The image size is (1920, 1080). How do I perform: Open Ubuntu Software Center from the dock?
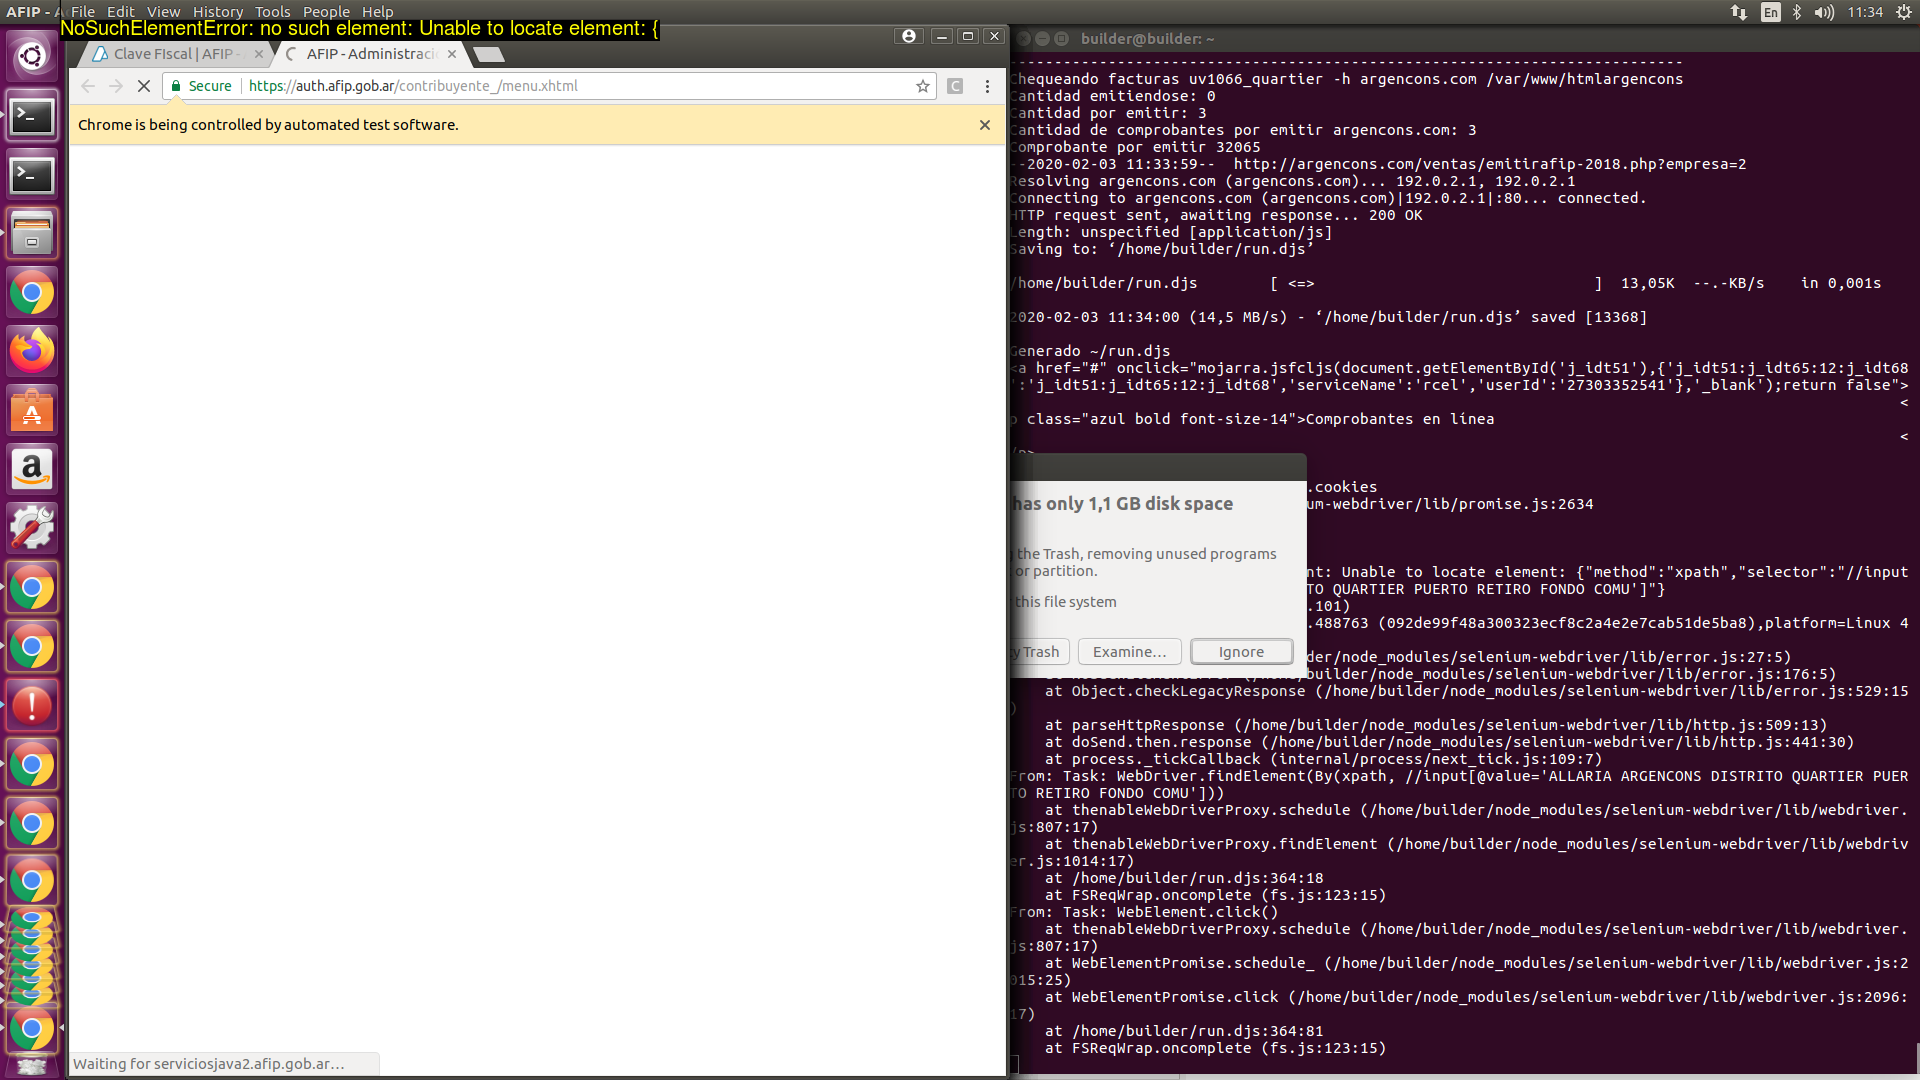(x=32, y=410)
